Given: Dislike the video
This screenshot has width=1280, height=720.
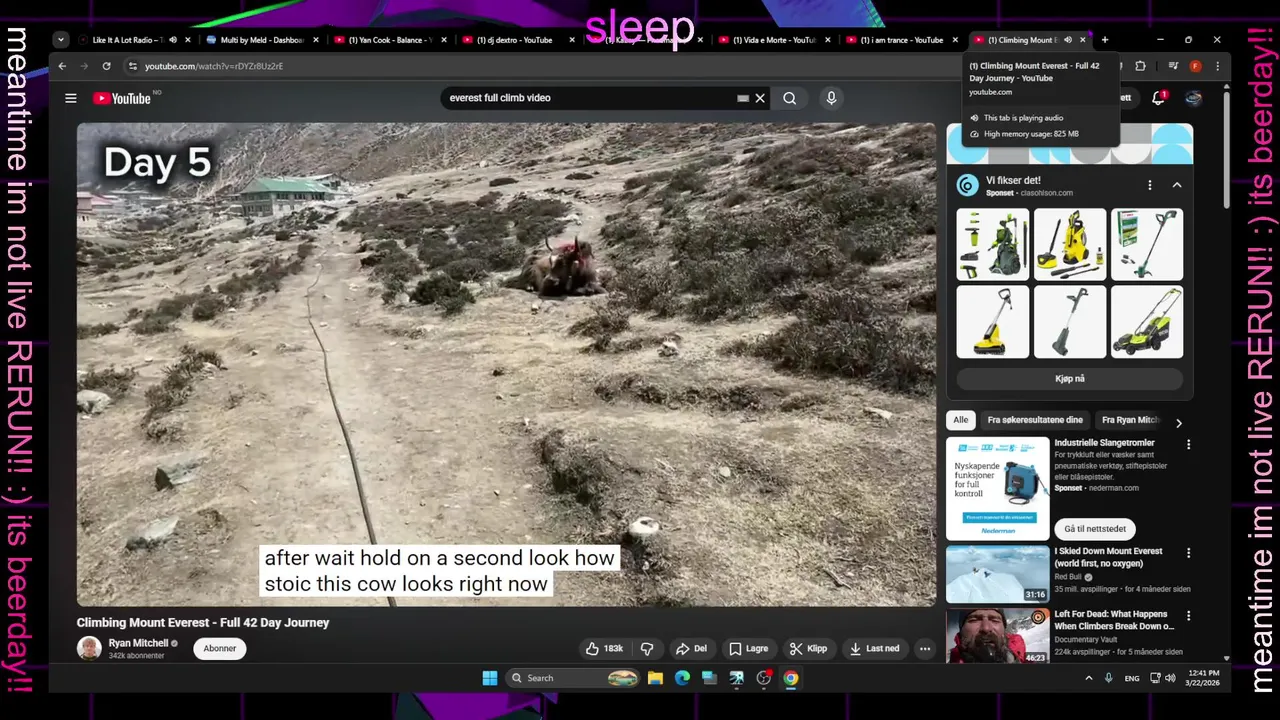Looking at the screenshot, I should click(647, 648).
